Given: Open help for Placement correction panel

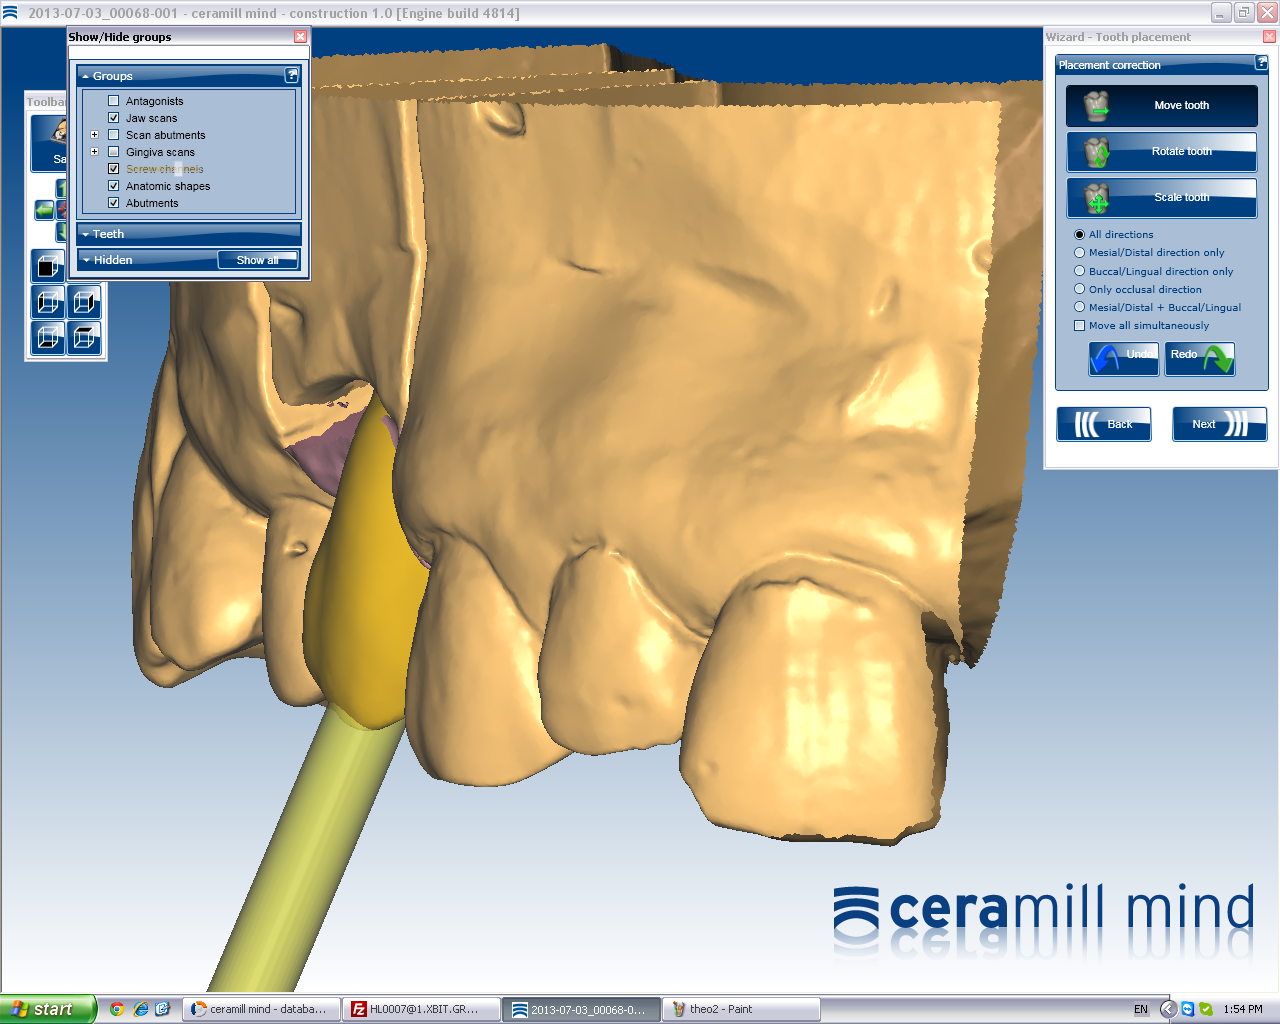Looking at the screenshot, I should [x=1261, y=63].
